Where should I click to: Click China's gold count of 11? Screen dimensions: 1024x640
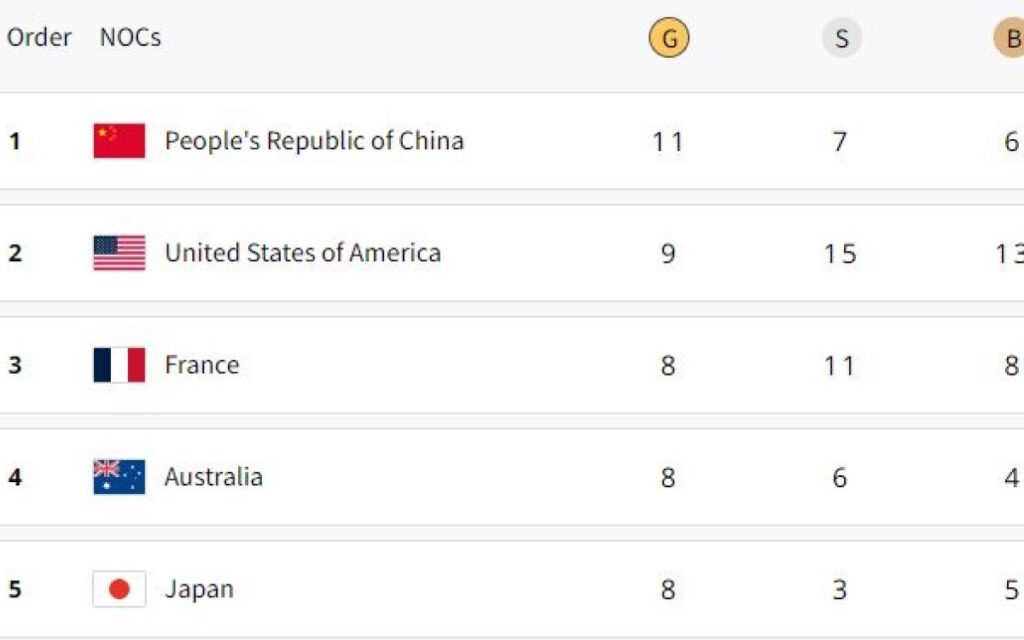[x=668, y=142]
